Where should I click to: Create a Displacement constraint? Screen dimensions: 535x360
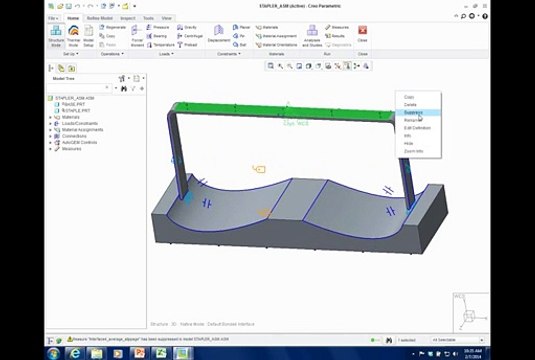pyautogui.click(x=219, y=34)
